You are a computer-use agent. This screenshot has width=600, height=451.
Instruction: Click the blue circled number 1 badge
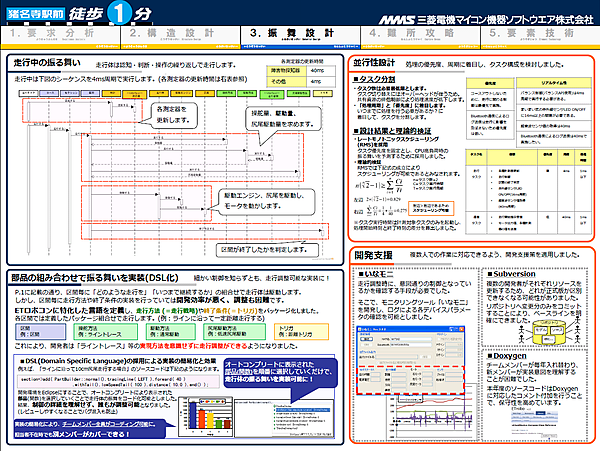pos(119,13)
